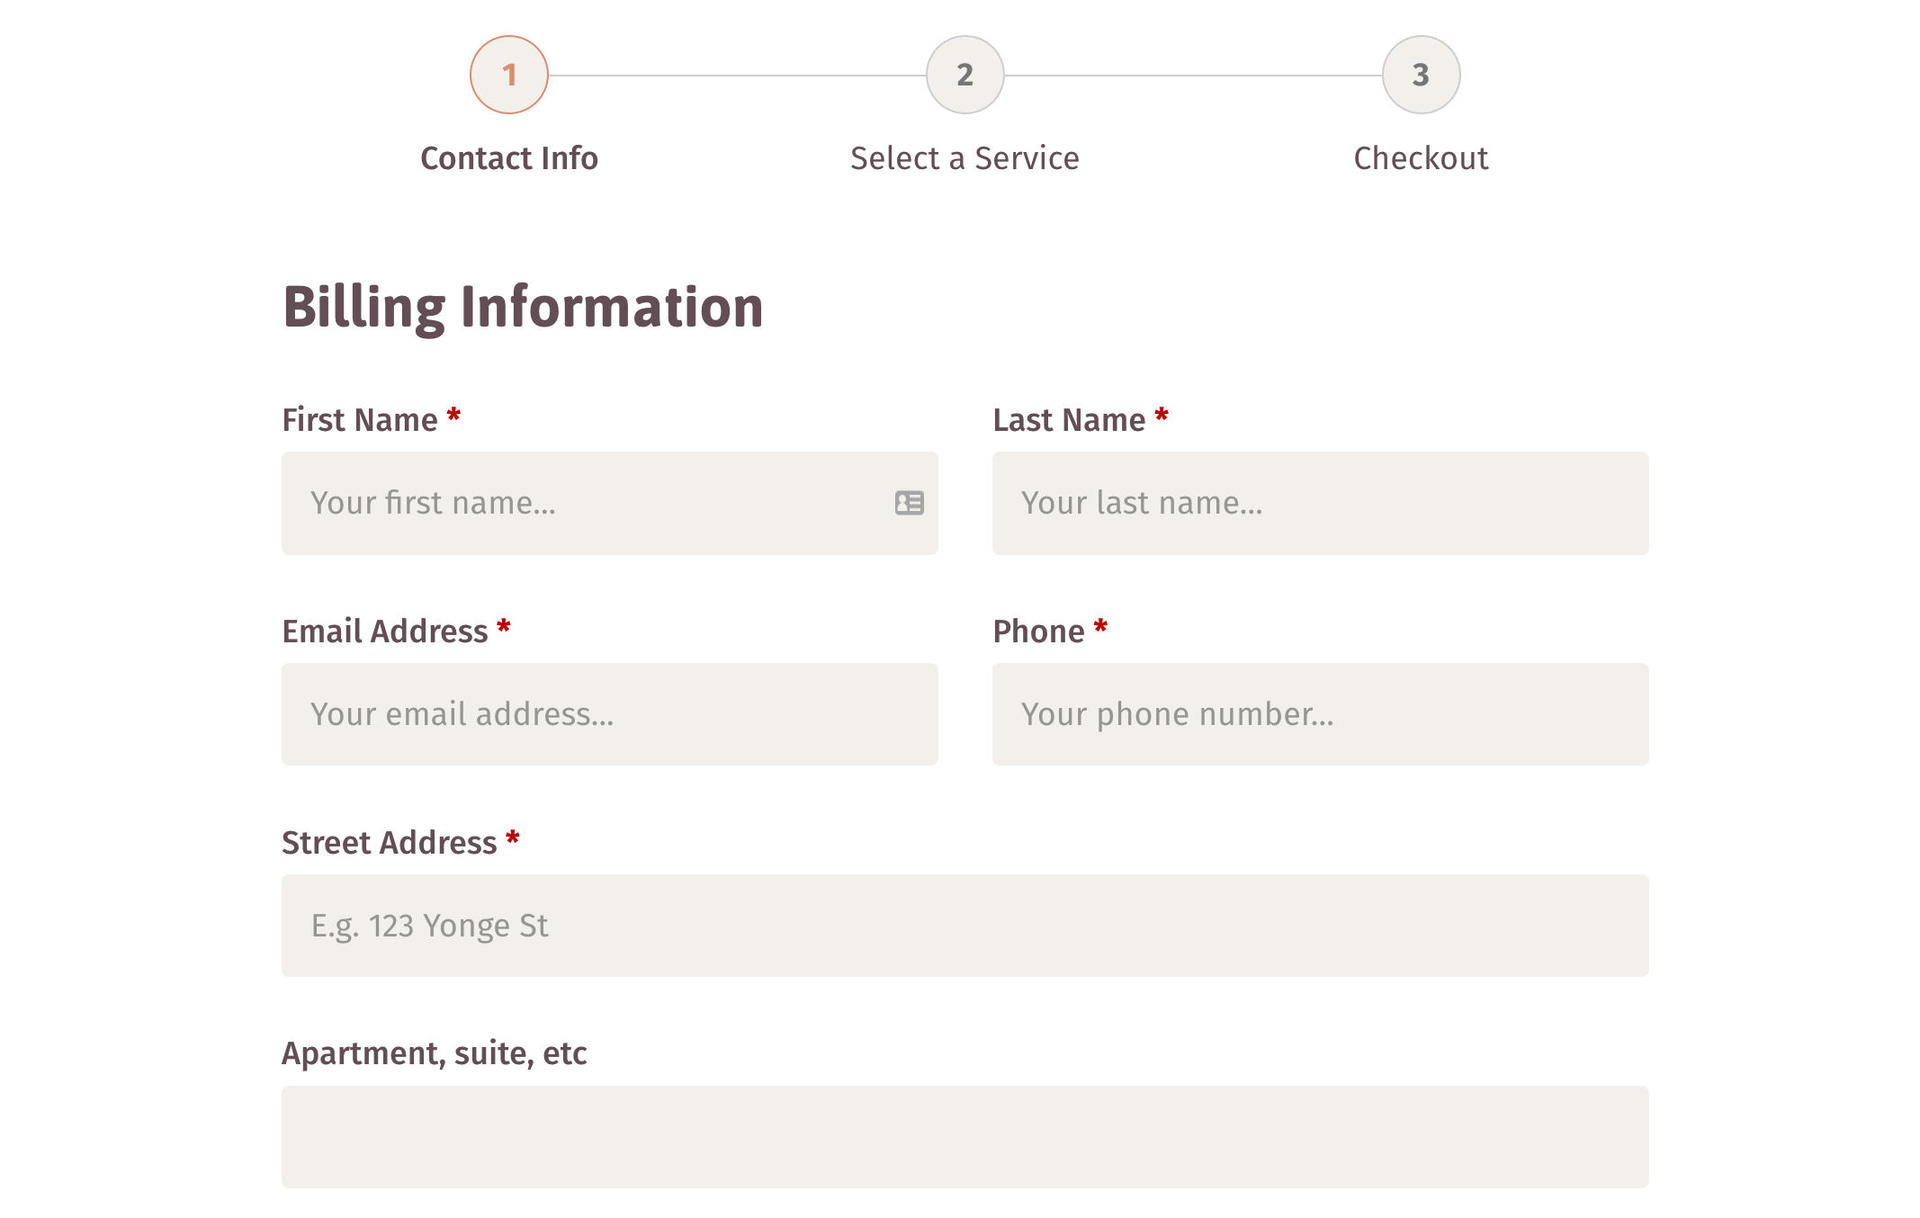Screen dimensions: 1920x1218
Task: Click step circle 2 in progress bar
Action: click(964, 74)
